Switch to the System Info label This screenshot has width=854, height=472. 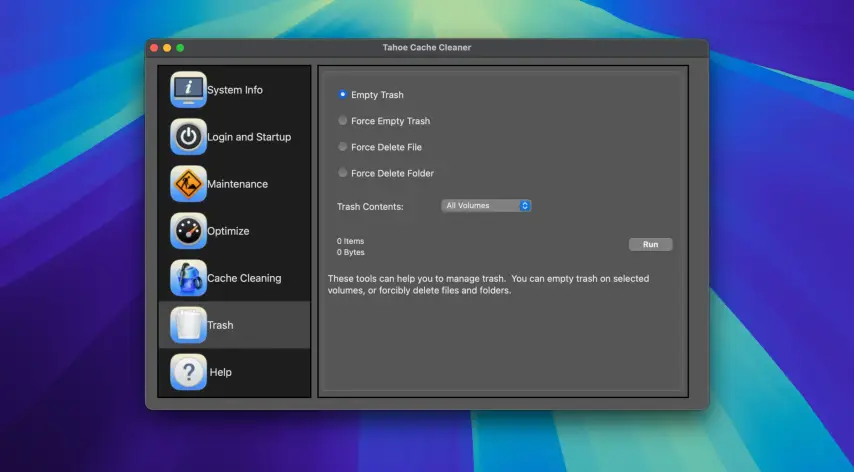pyautogui.click(x=235, y=90)
